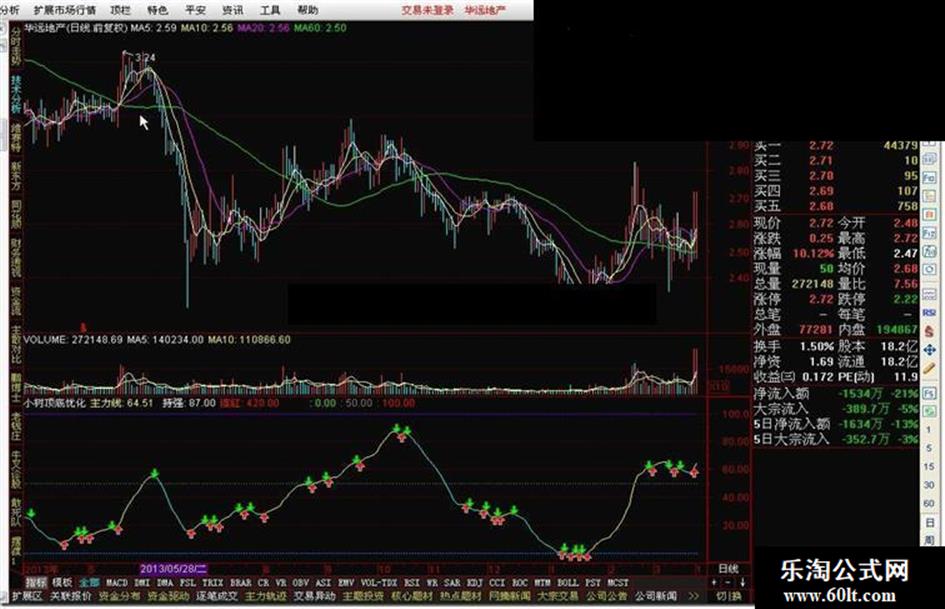Image resolution: width=945 pixels, height=609 pixels.
Task: Expand more bottom tabs with >> arrow
Action: [694, 596]
